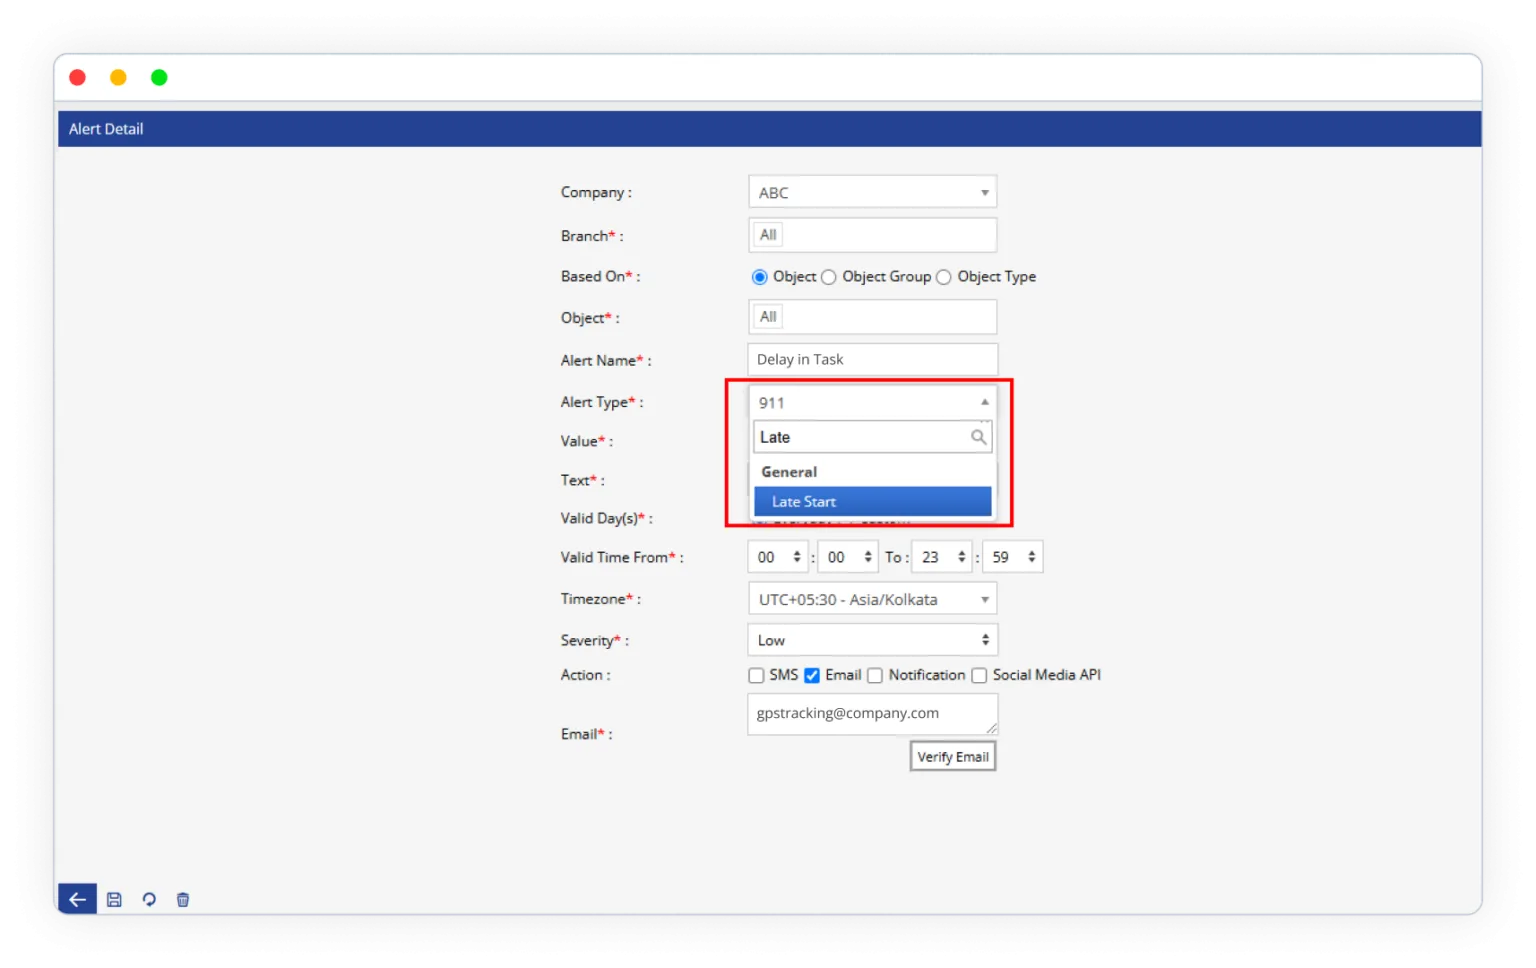Open the Timezone dropdown
The width and height of the screenshot is (1536, 968).
coord(872,599)
